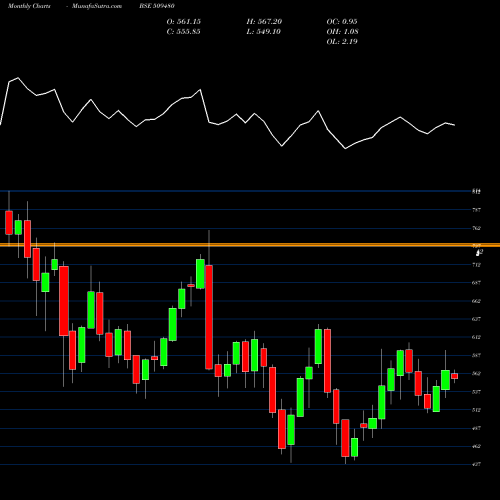Select the open value "O: 561.15"
The width and height of the screenshot is (500, 500).
pos(184,22)
